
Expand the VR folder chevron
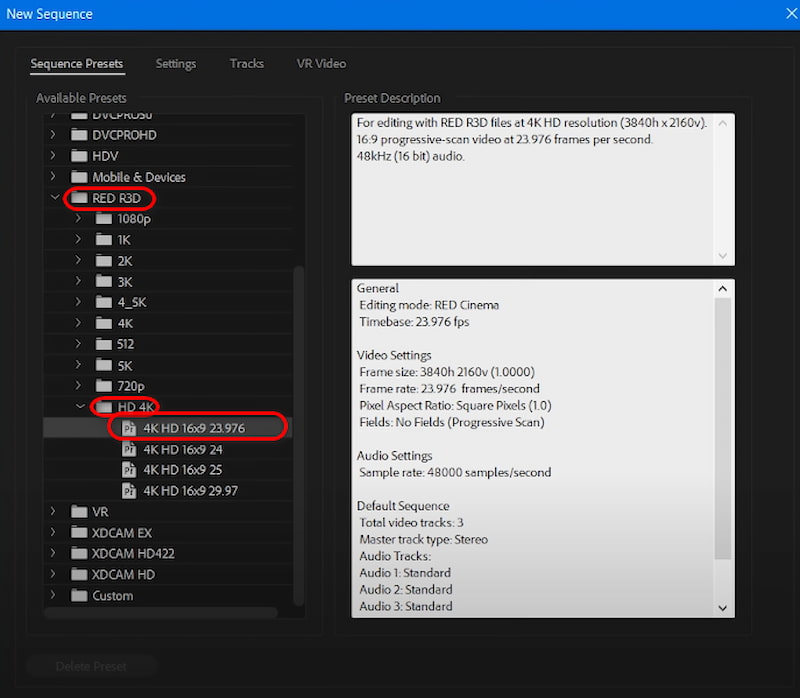53,511
